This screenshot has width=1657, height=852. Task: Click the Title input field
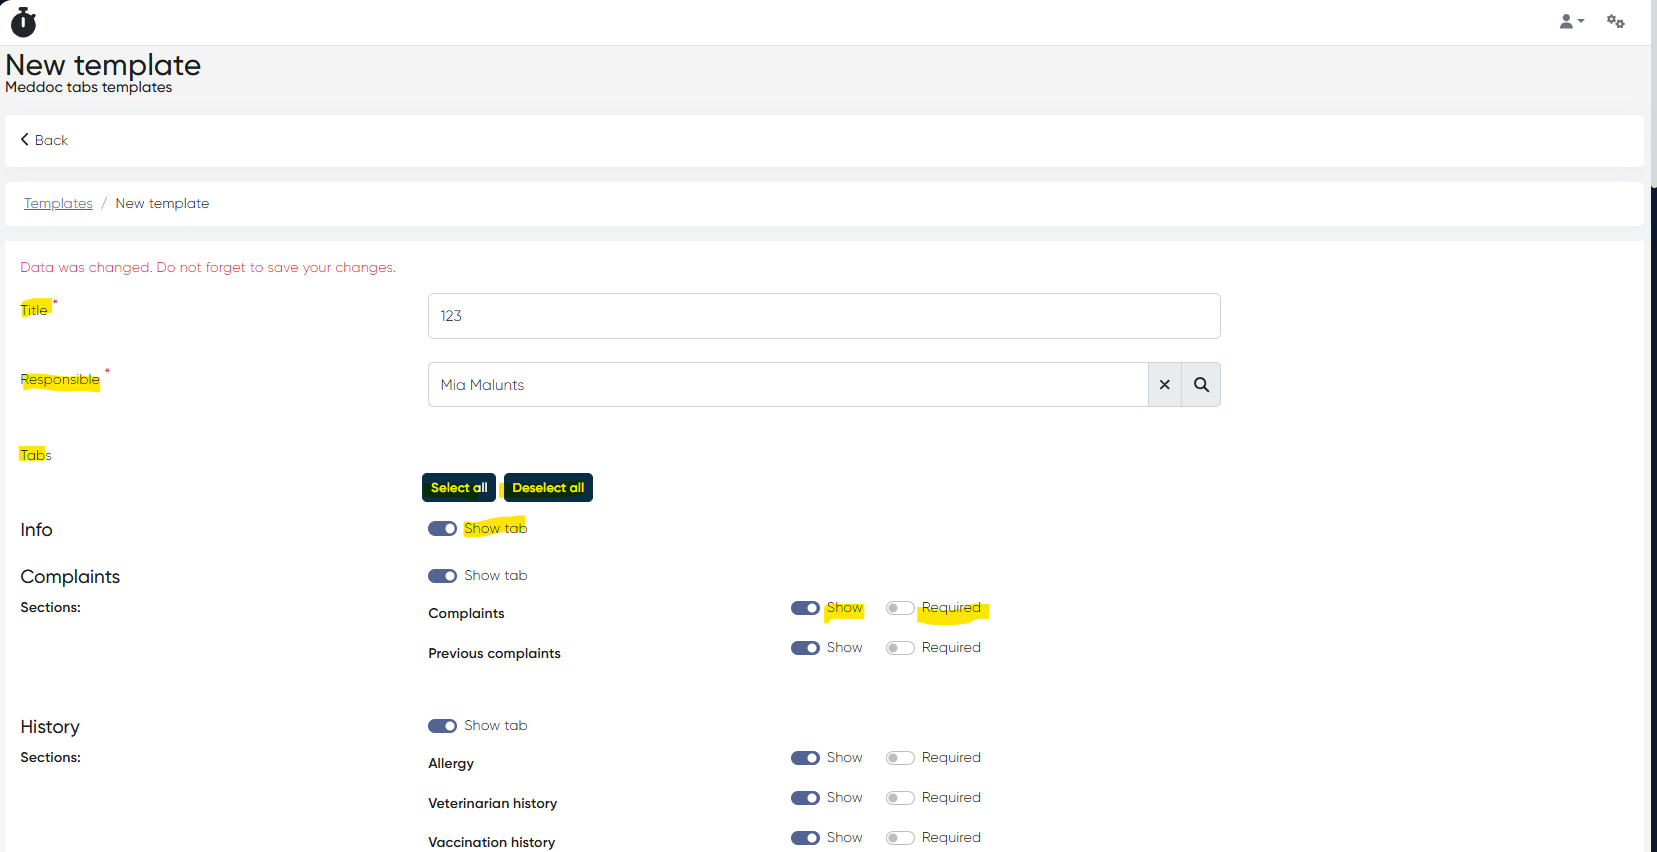(x=823, y=316)
